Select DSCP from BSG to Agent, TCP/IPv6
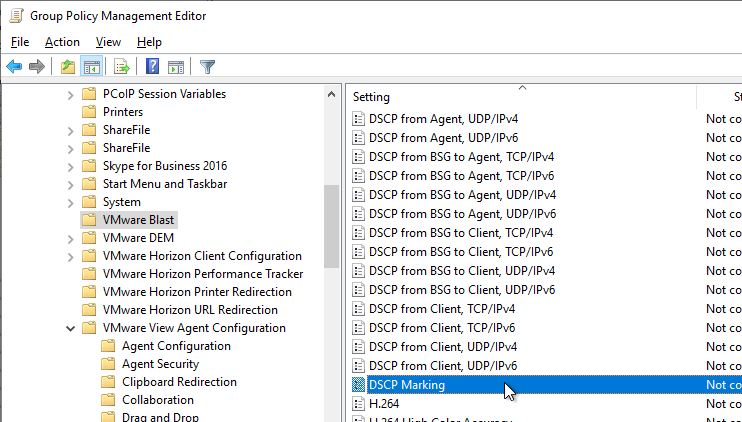 pyautogui.click(x=461, y=176)
